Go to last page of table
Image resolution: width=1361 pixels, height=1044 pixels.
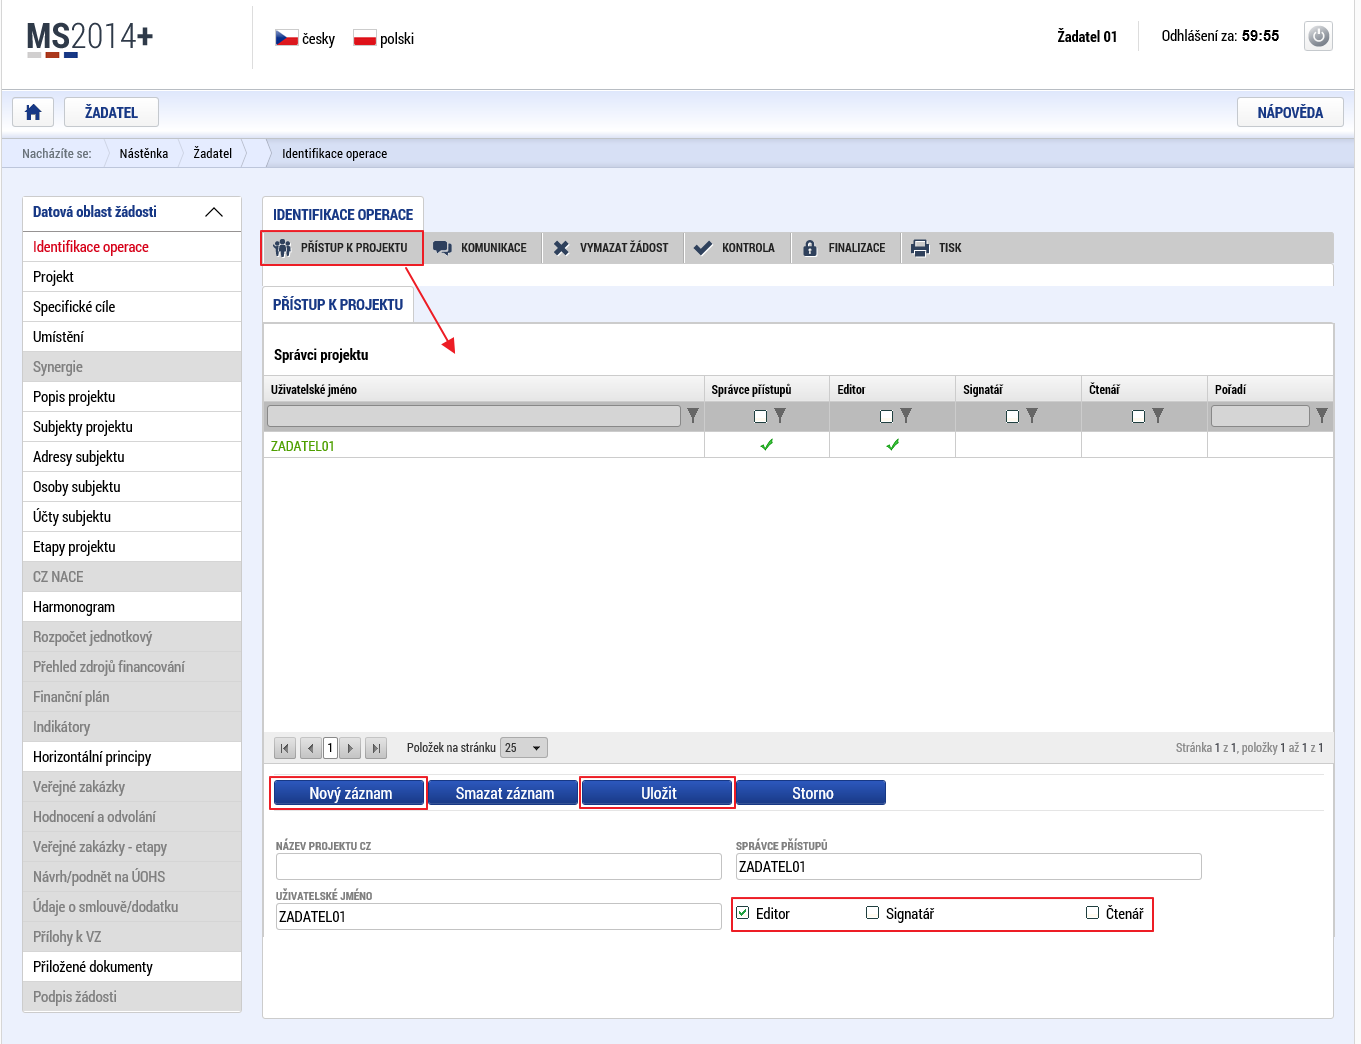376,748
